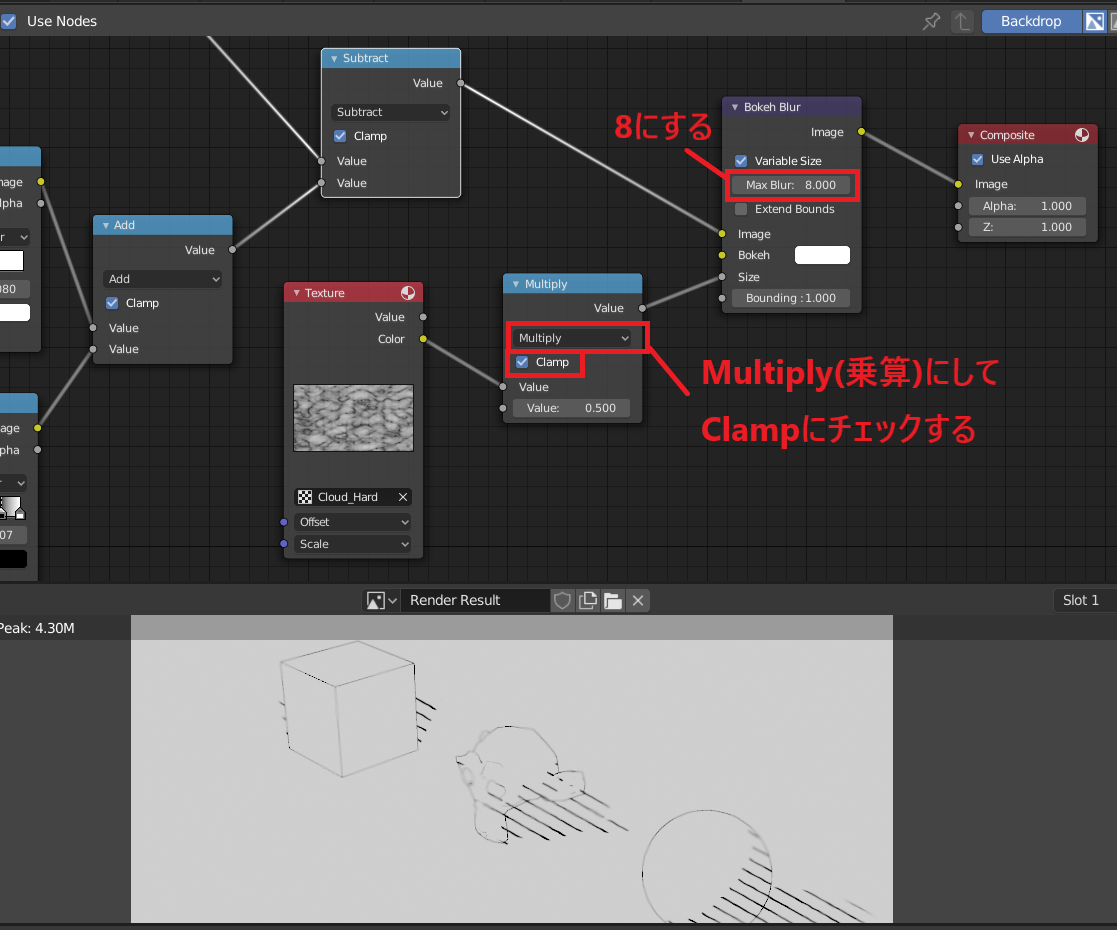
Task: Open the Scale dropdown in Texture node
Action: point(353,544)
